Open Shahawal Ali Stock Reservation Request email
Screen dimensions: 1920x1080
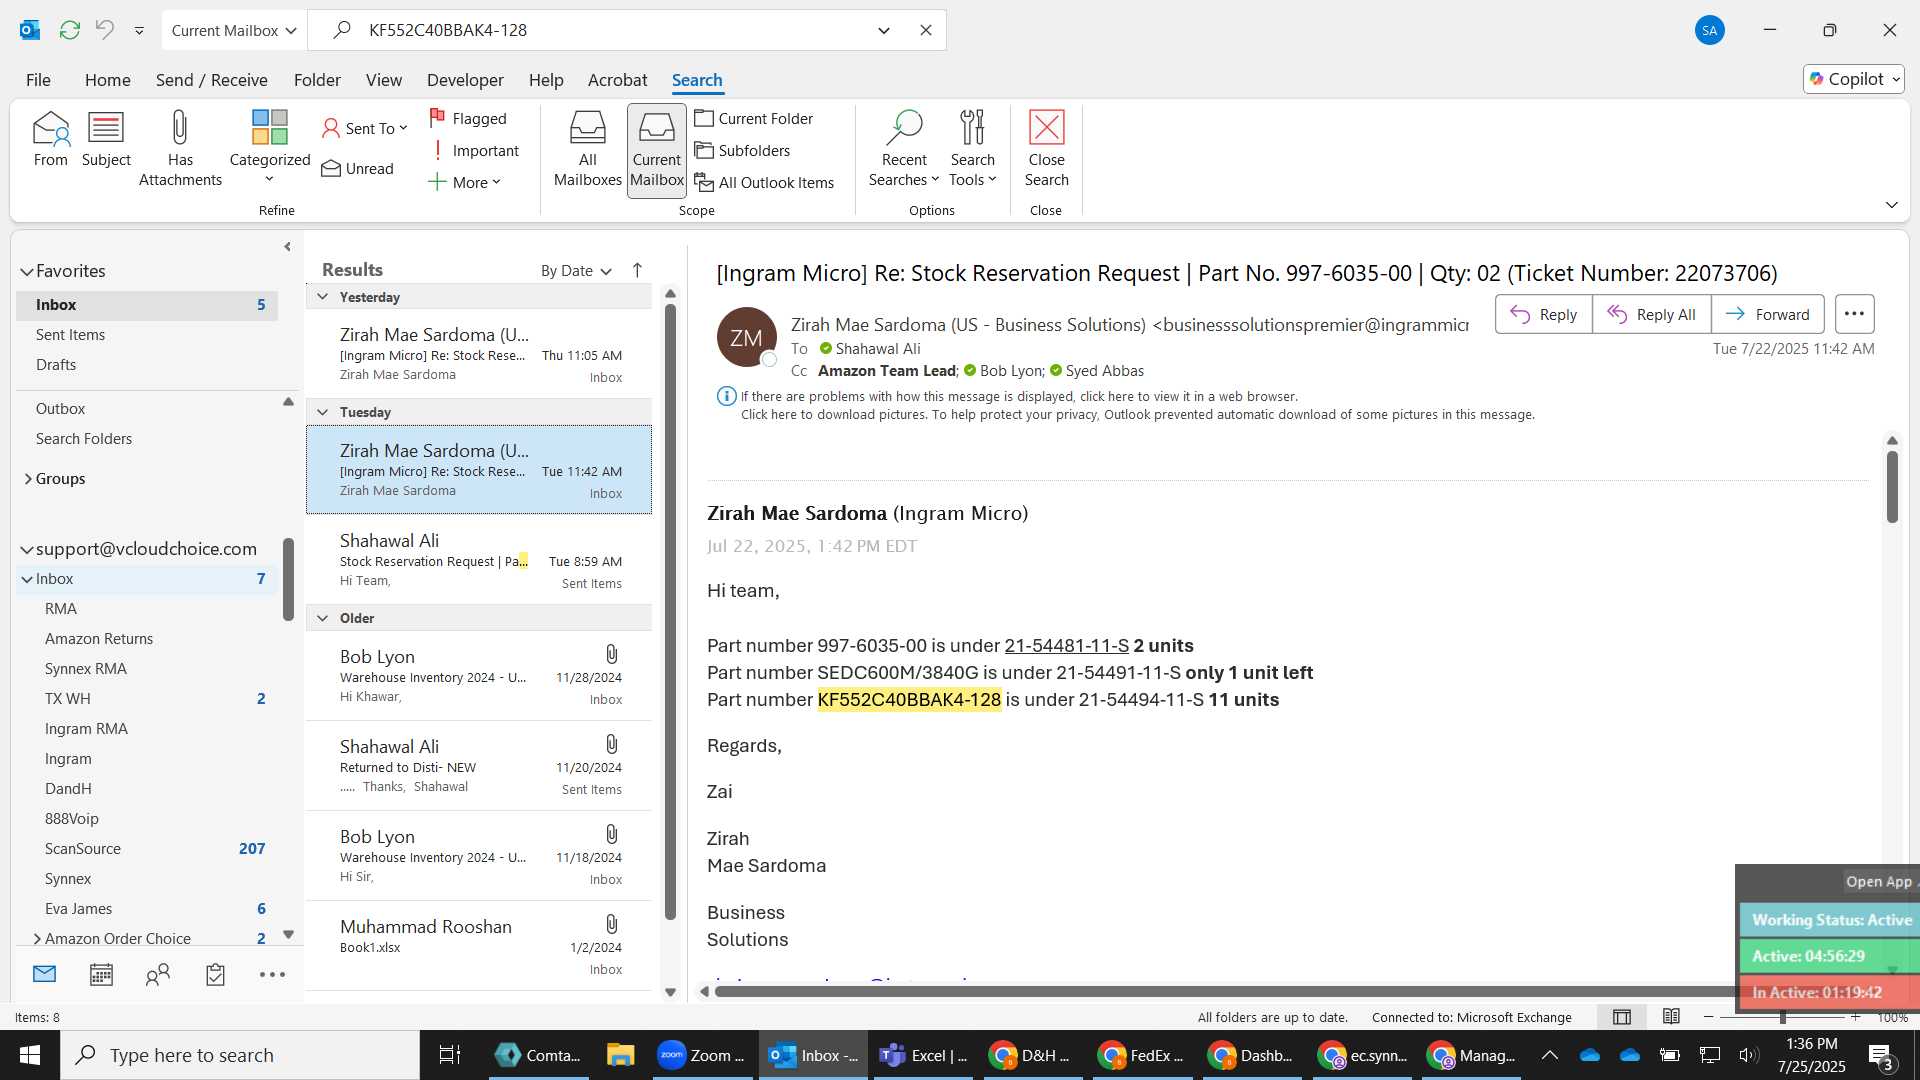479,561
